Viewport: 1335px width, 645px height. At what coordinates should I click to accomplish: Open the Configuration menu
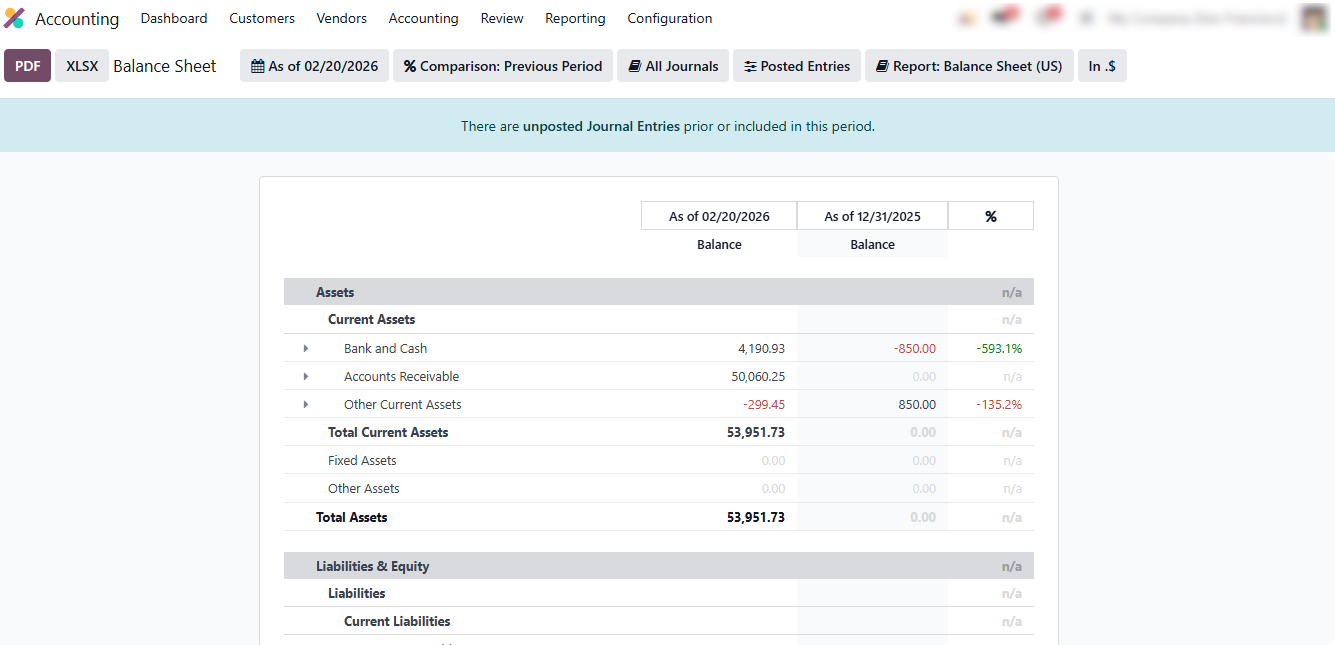click(x=669, y=18)
